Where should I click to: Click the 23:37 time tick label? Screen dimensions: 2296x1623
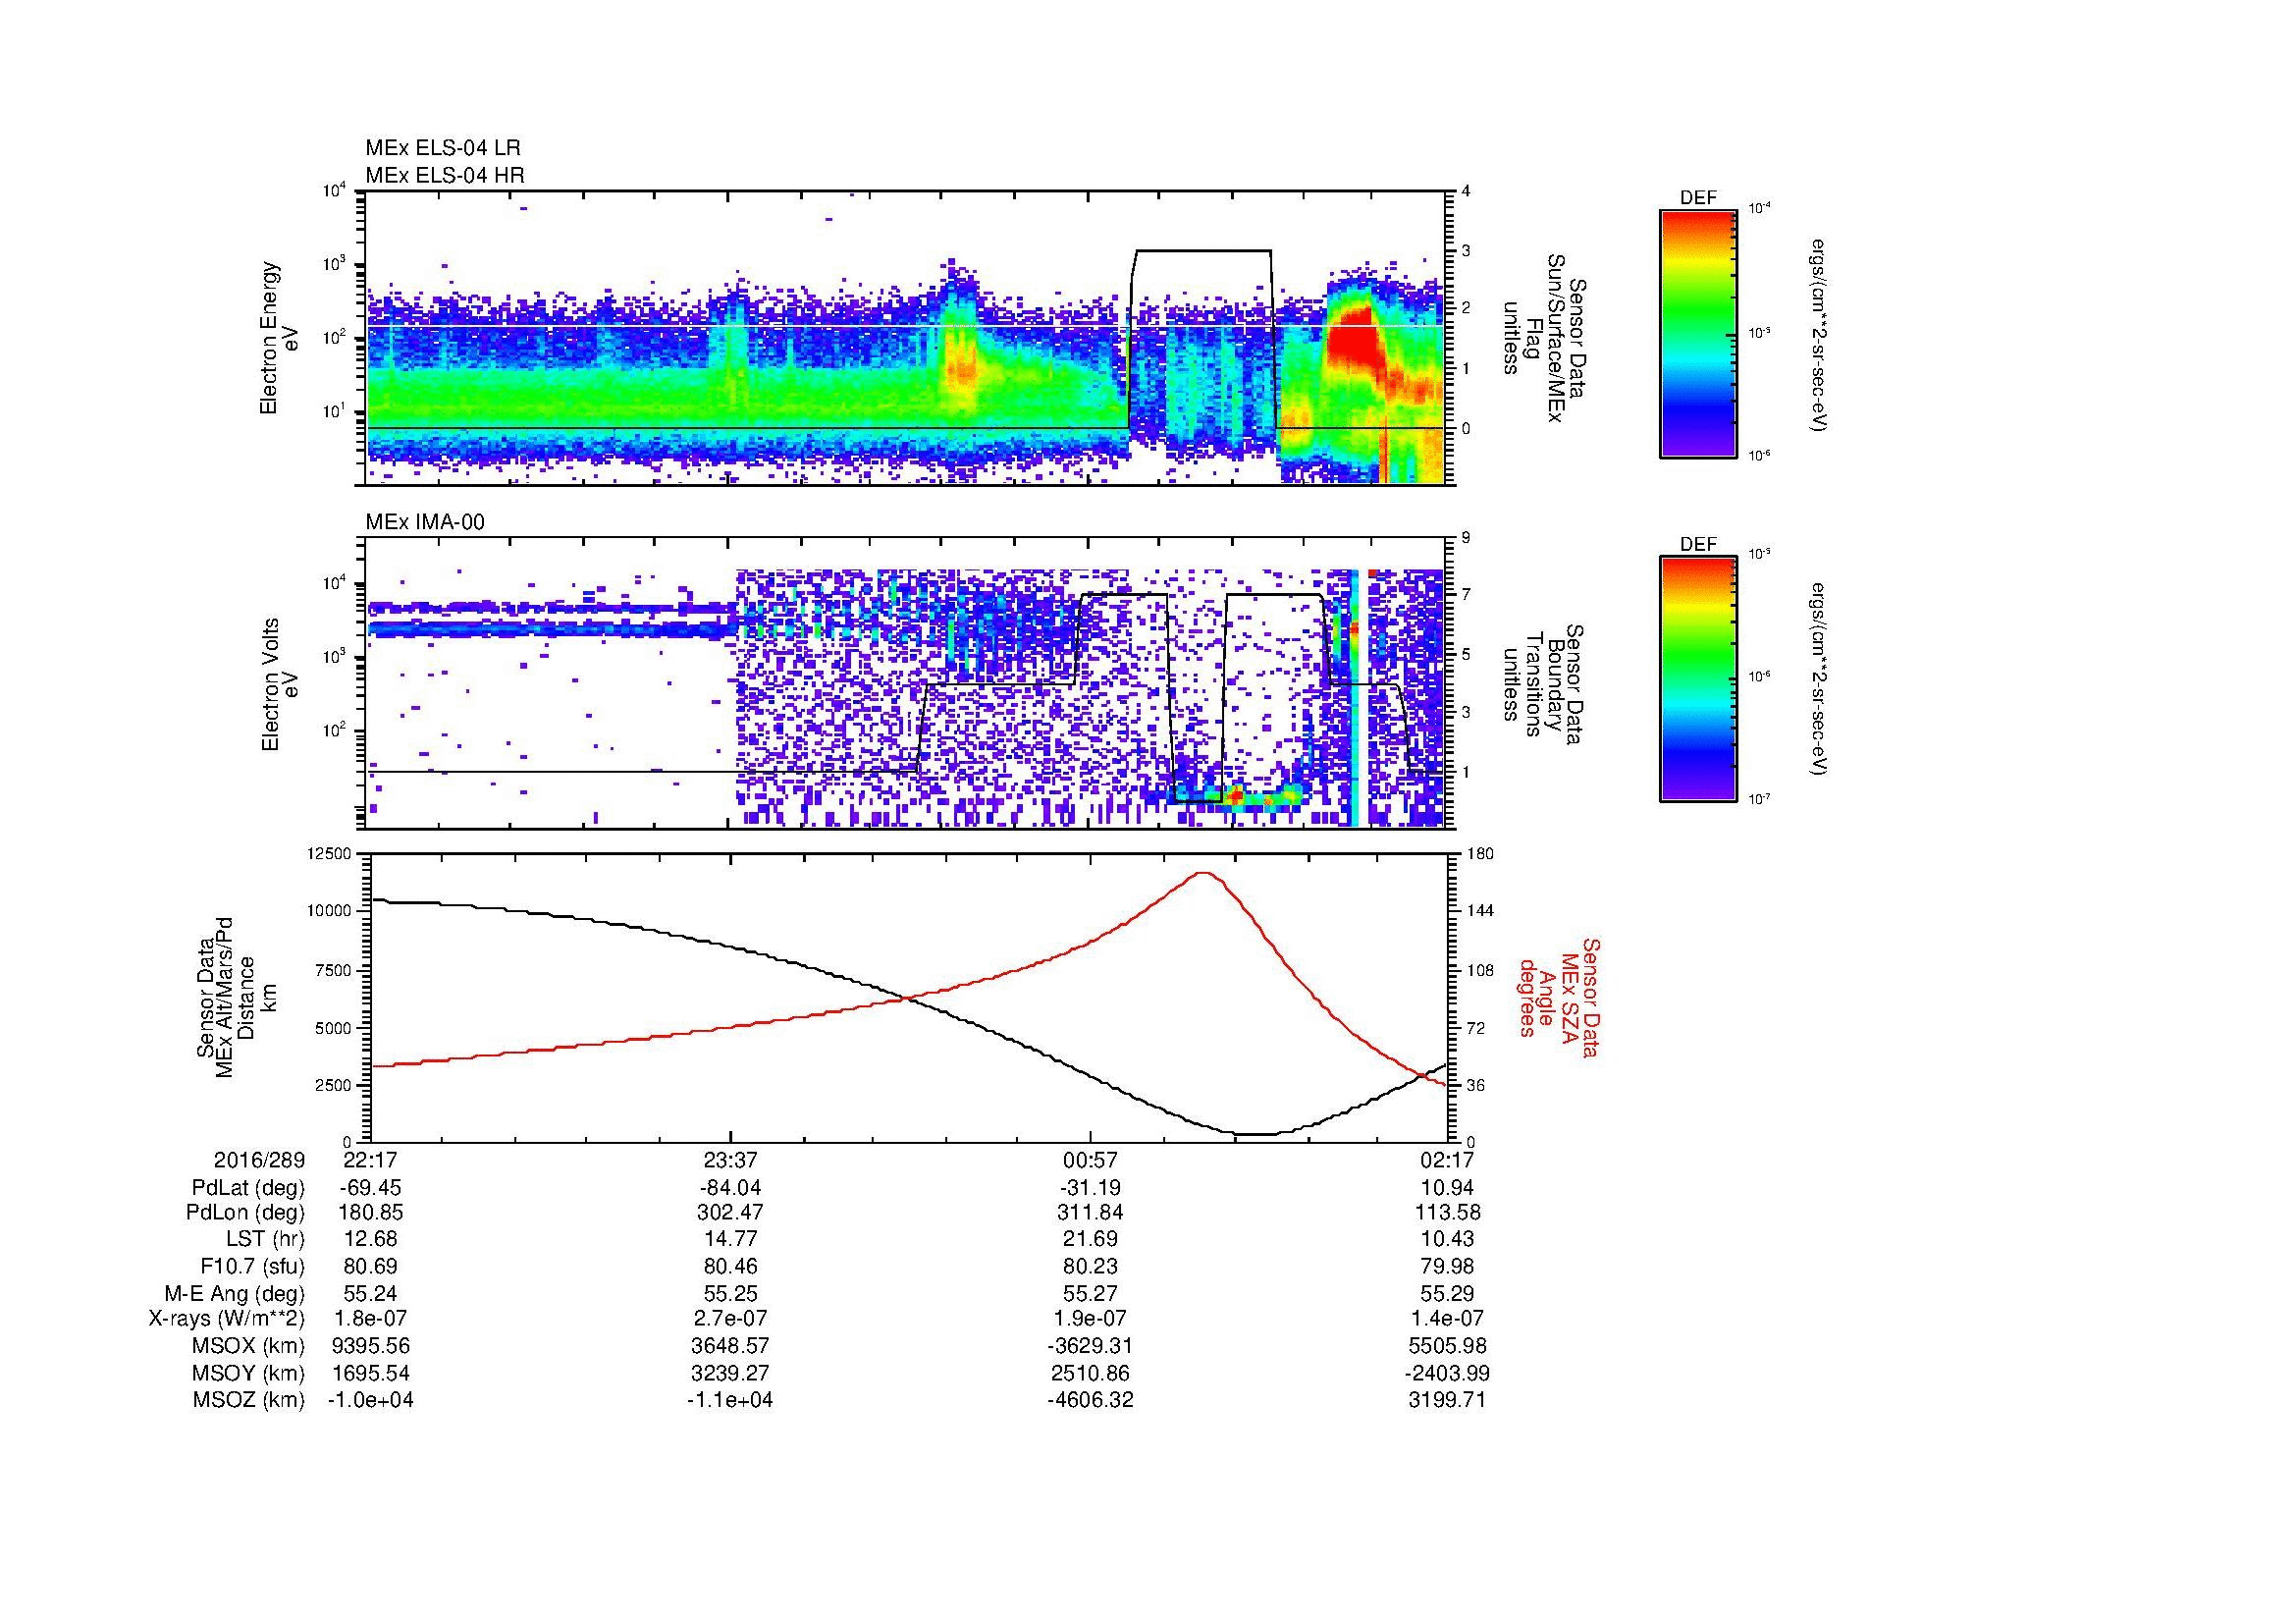730,1160
